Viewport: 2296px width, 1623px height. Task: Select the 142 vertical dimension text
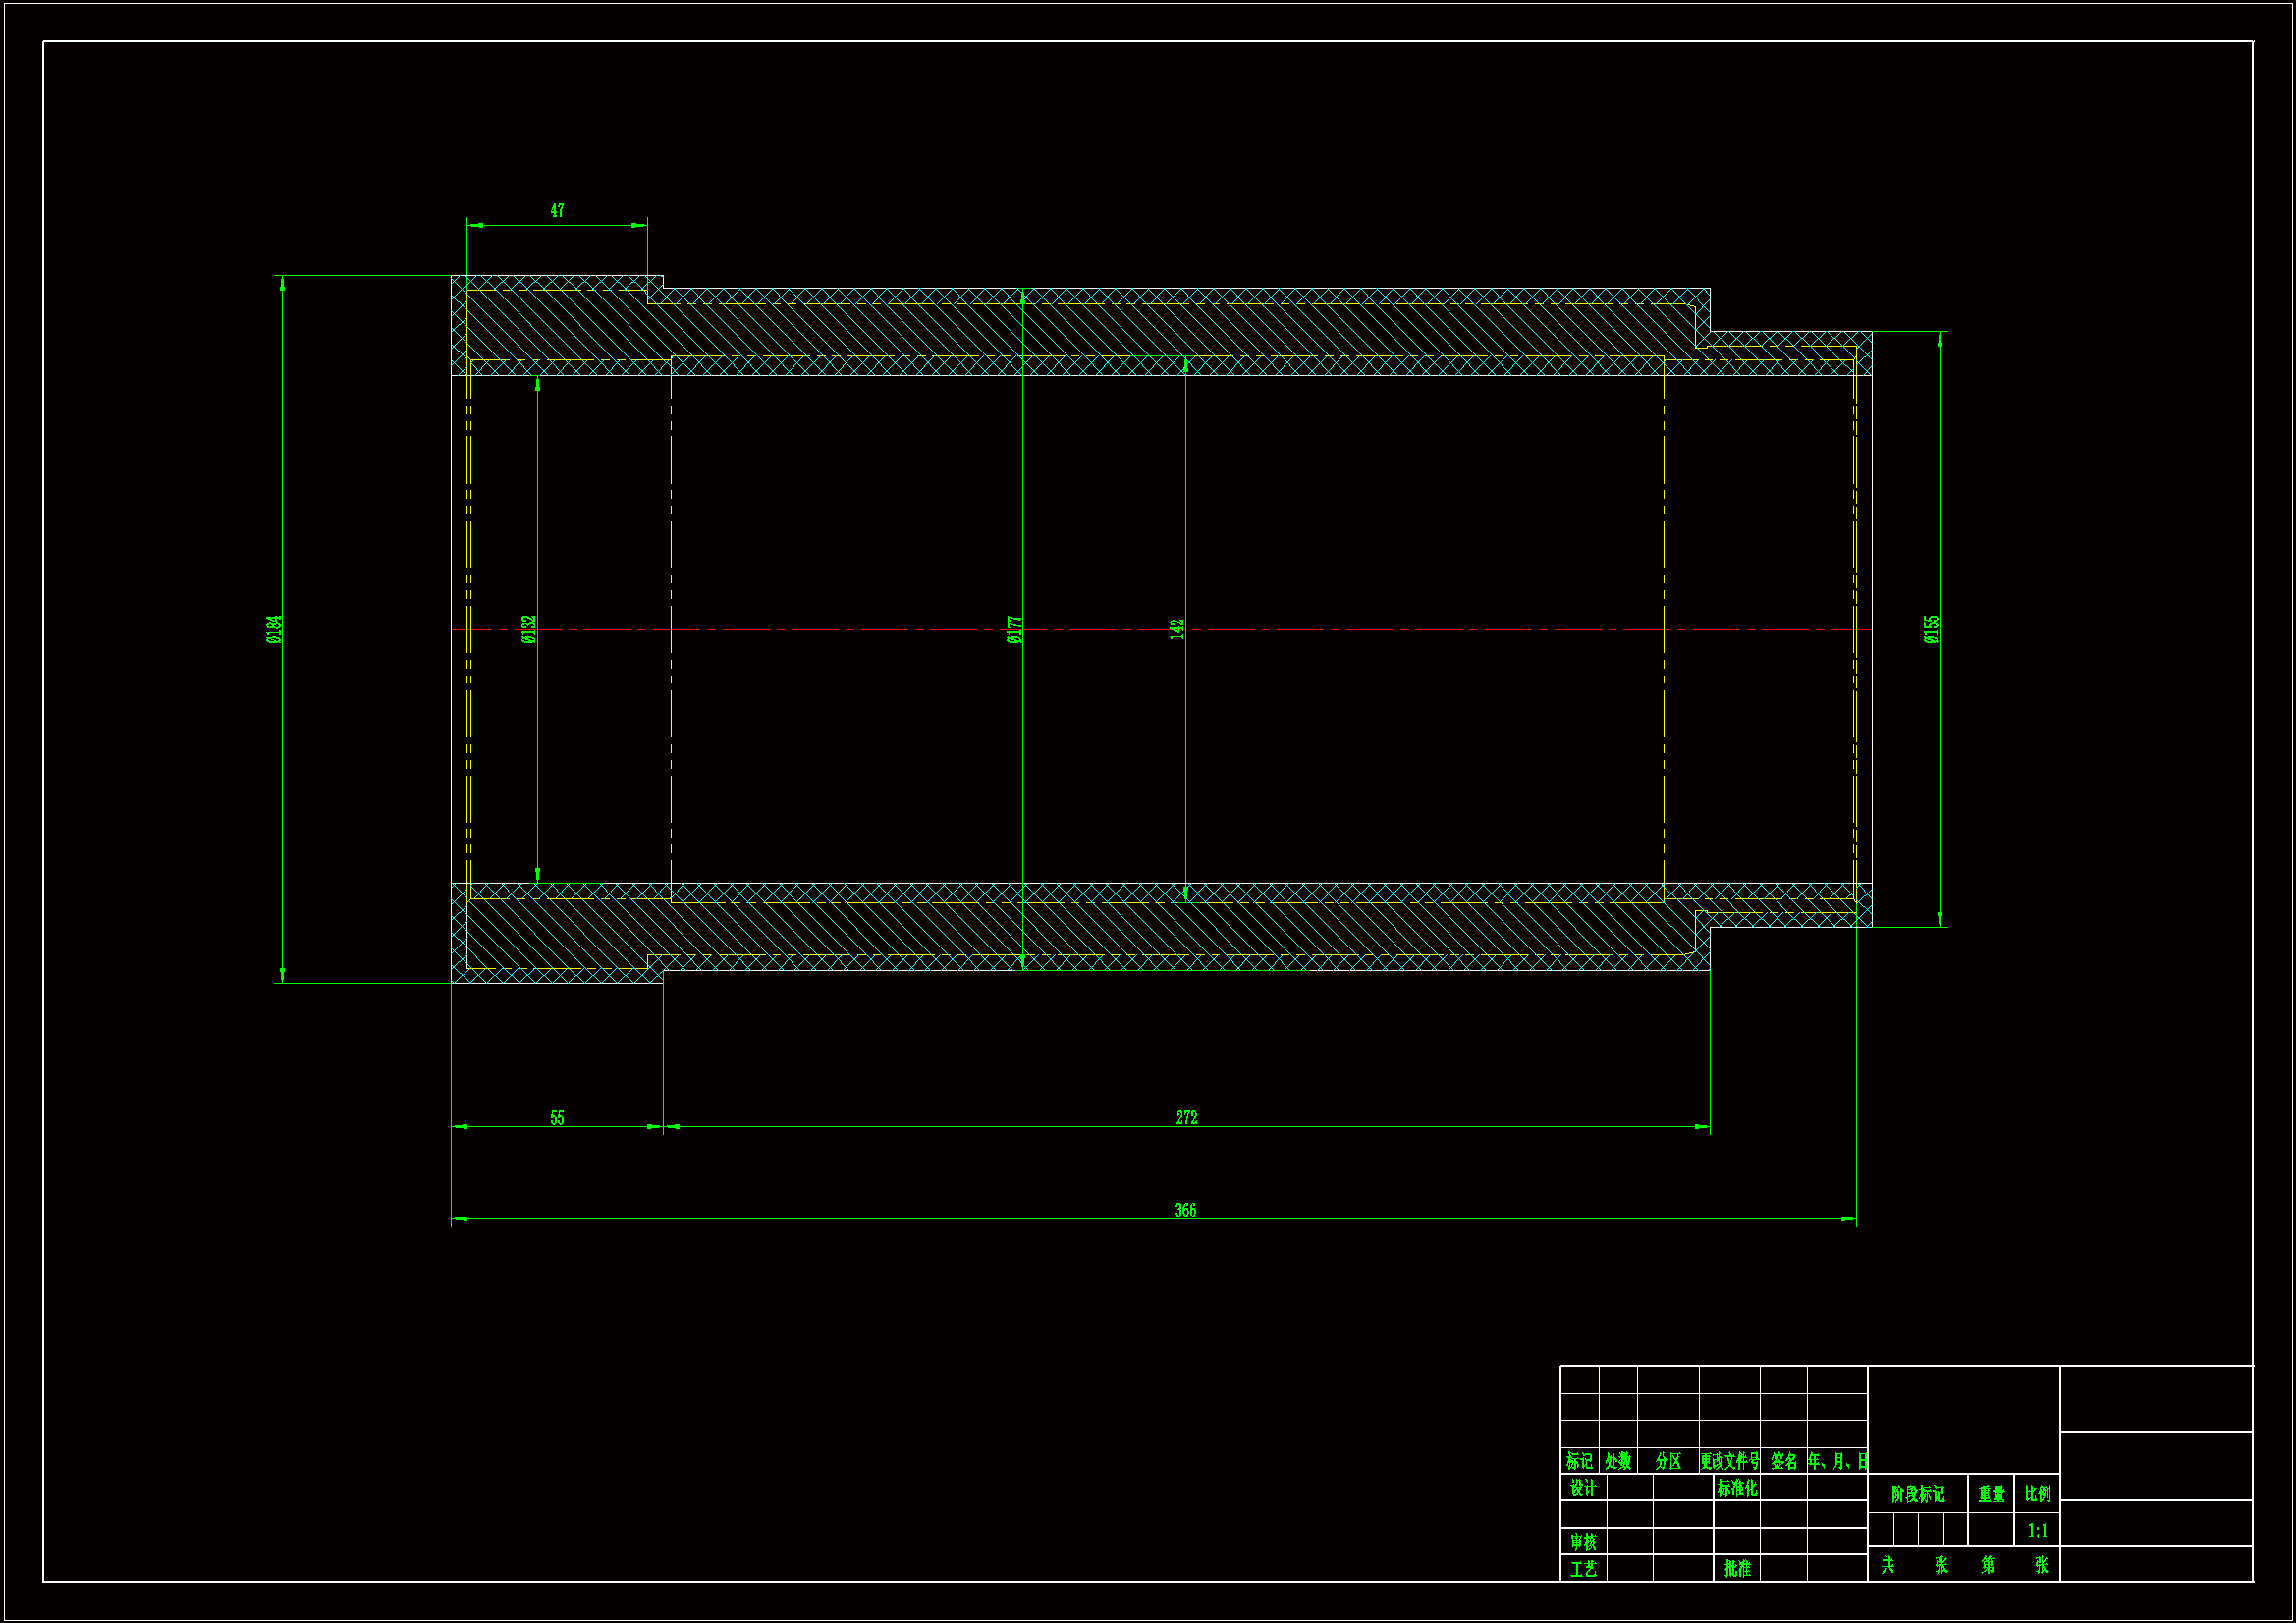tap(1177, 629)
